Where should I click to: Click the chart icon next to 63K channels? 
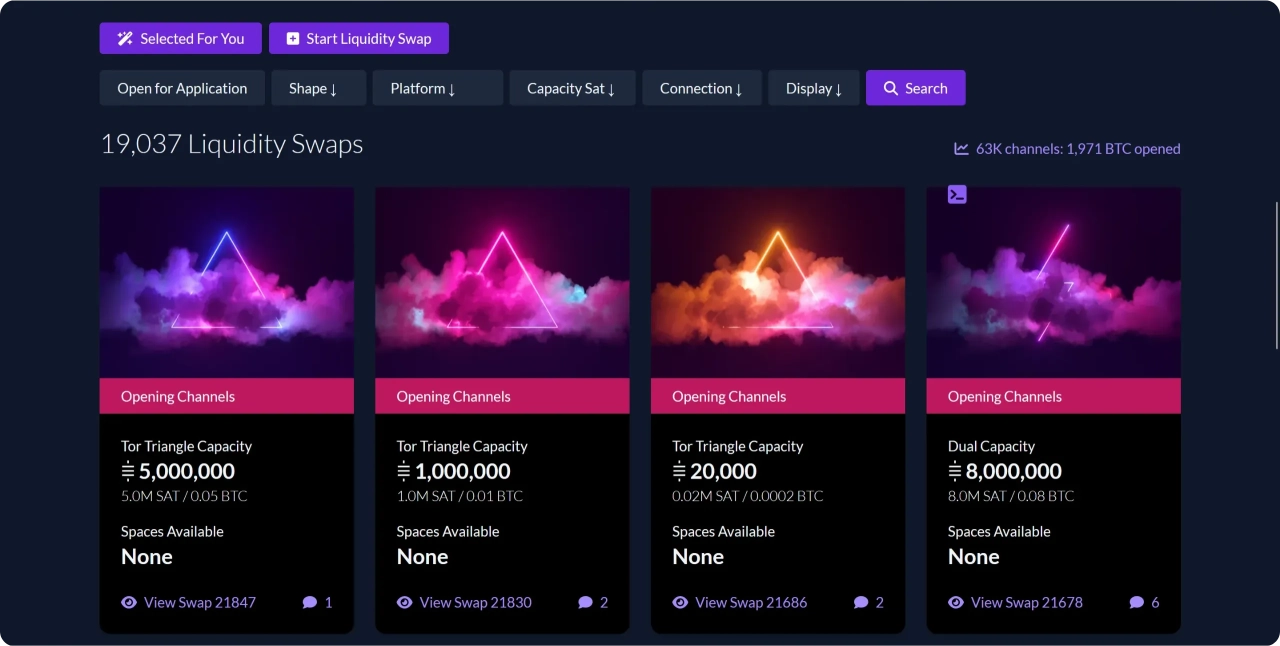pyautogui.click(x=961, y=149)
